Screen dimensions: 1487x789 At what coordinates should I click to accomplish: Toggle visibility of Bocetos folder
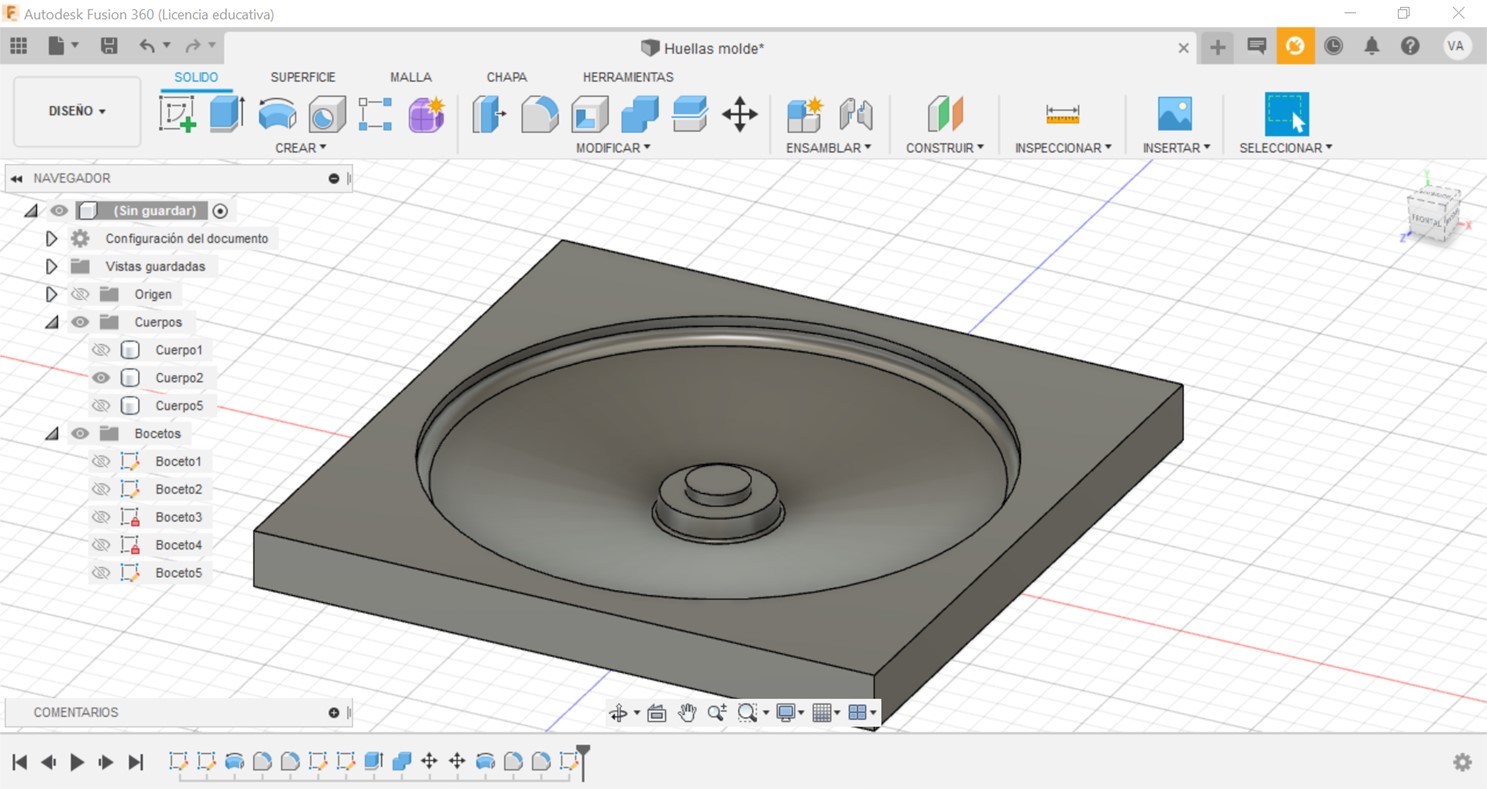[x=80, y=434]
